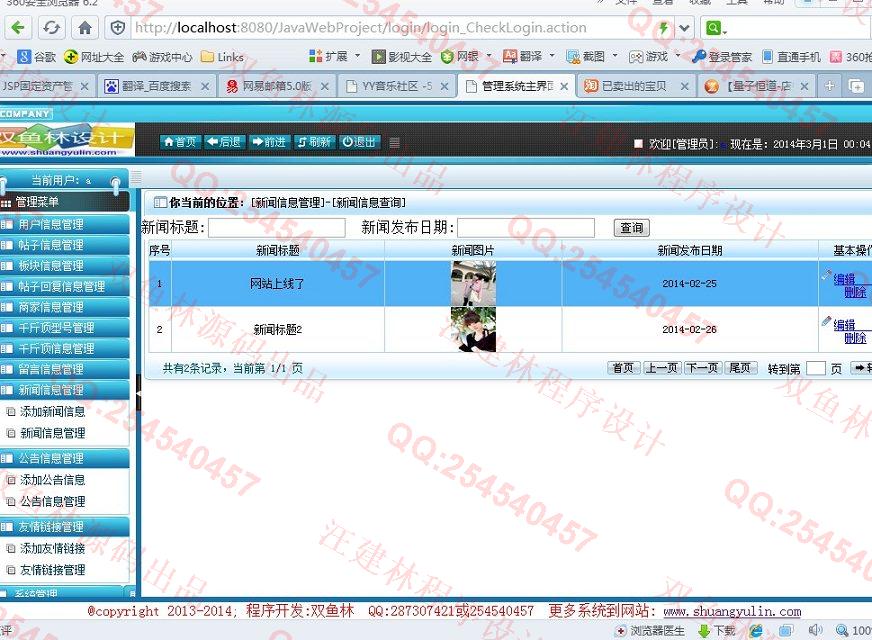The image size is (872, 640).
Task: Expand the 商家信息管理 menu
Action: tap(65, 307)
